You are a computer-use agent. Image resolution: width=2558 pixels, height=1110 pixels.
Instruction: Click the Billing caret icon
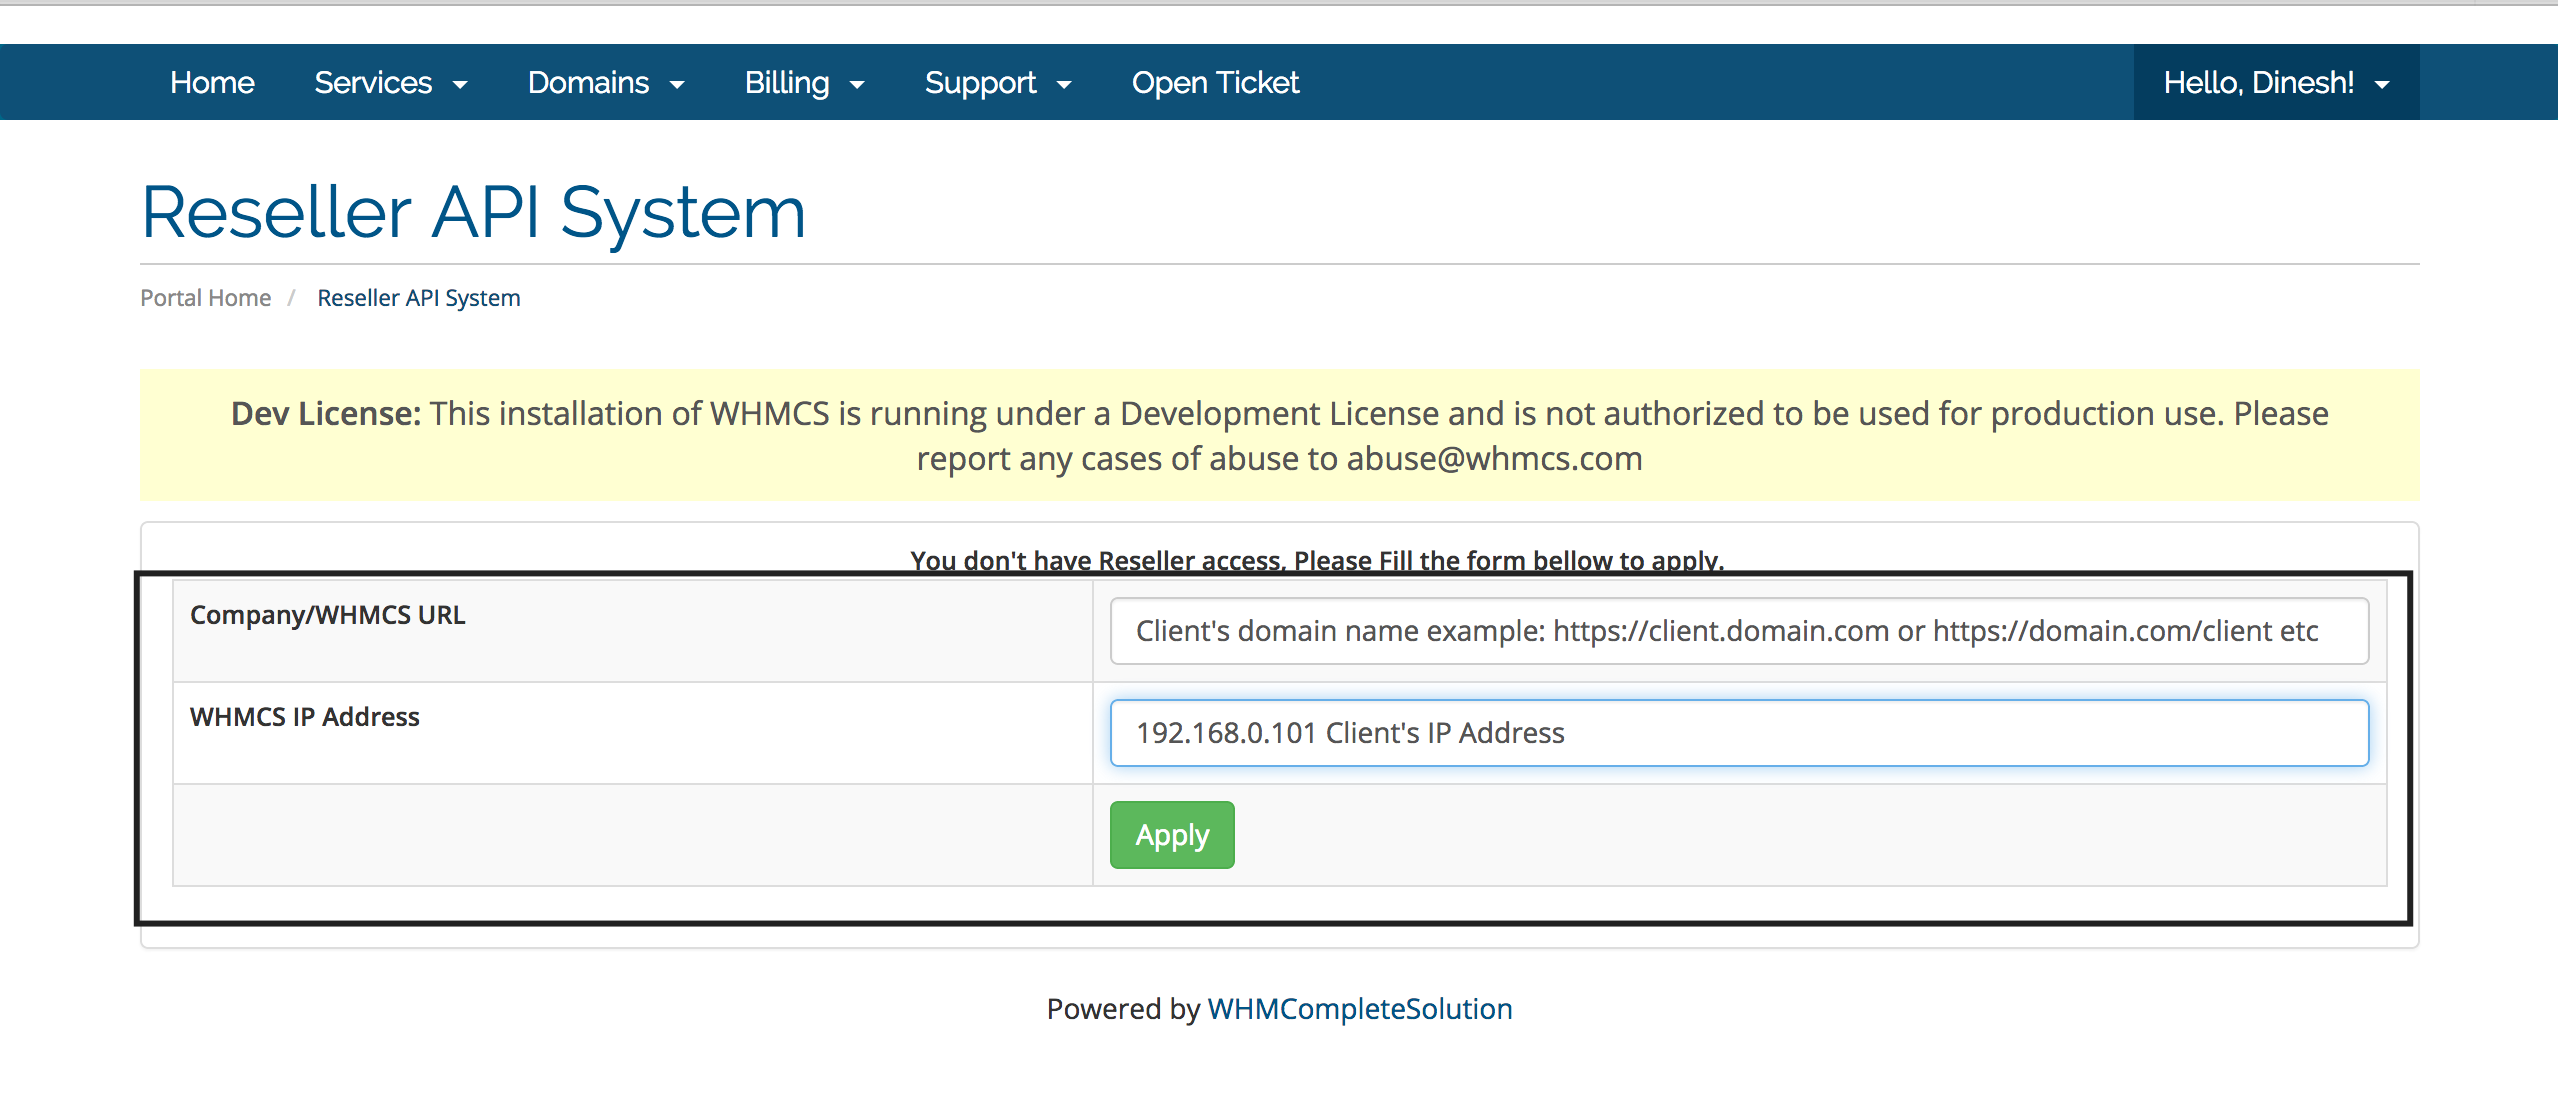(x=857, y=86)
